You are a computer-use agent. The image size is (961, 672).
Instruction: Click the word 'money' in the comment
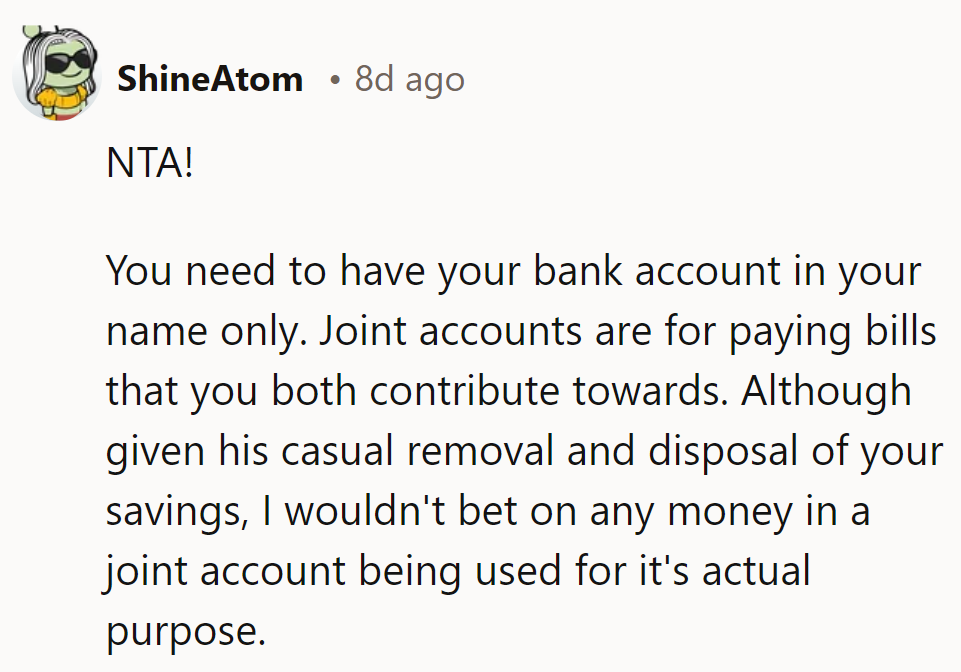(729, 512)
